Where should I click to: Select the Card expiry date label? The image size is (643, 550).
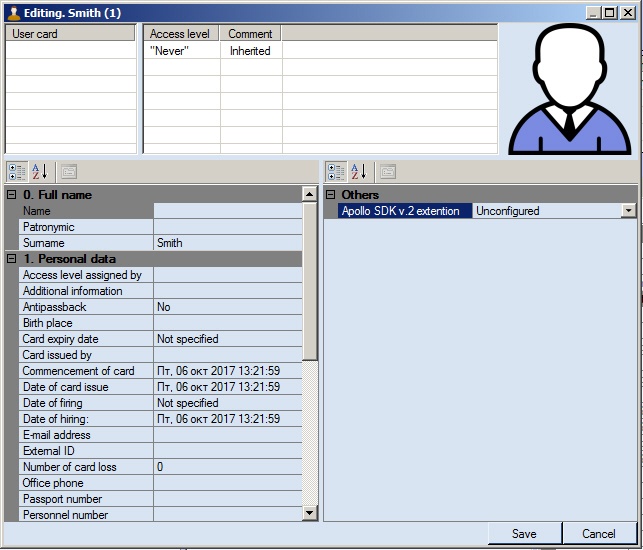[86, 339]
